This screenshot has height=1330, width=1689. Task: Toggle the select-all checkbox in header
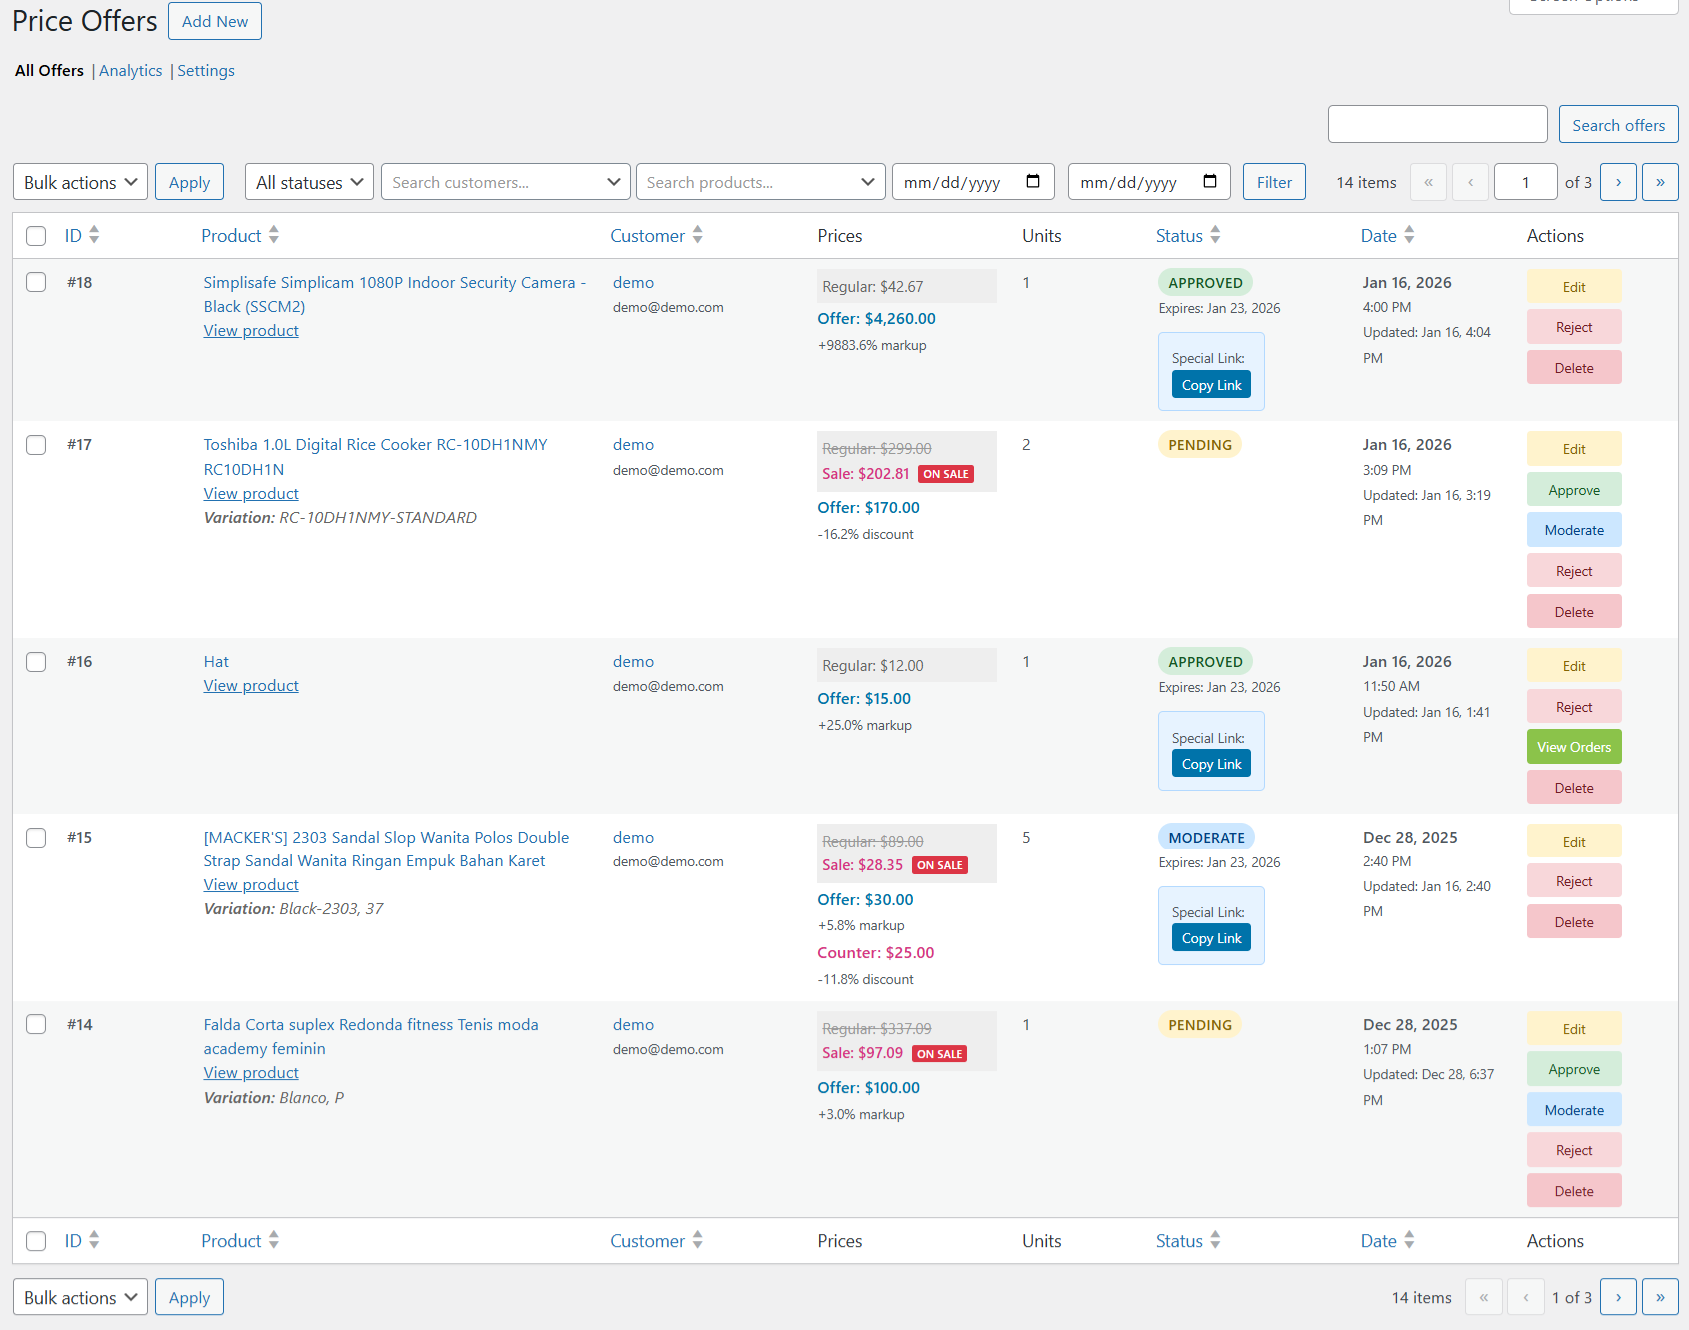click(x=36, y=236)
